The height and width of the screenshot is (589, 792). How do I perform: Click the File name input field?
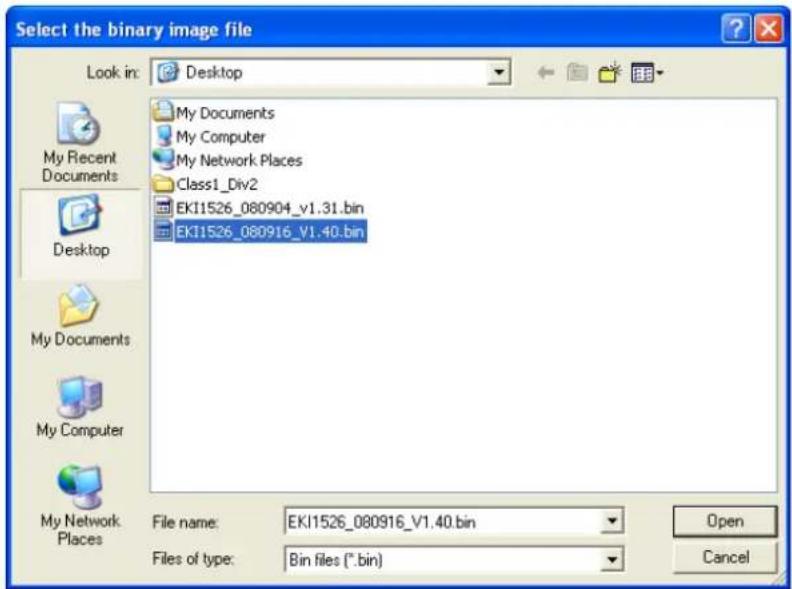pyautogui.click(x=454, y=521)
